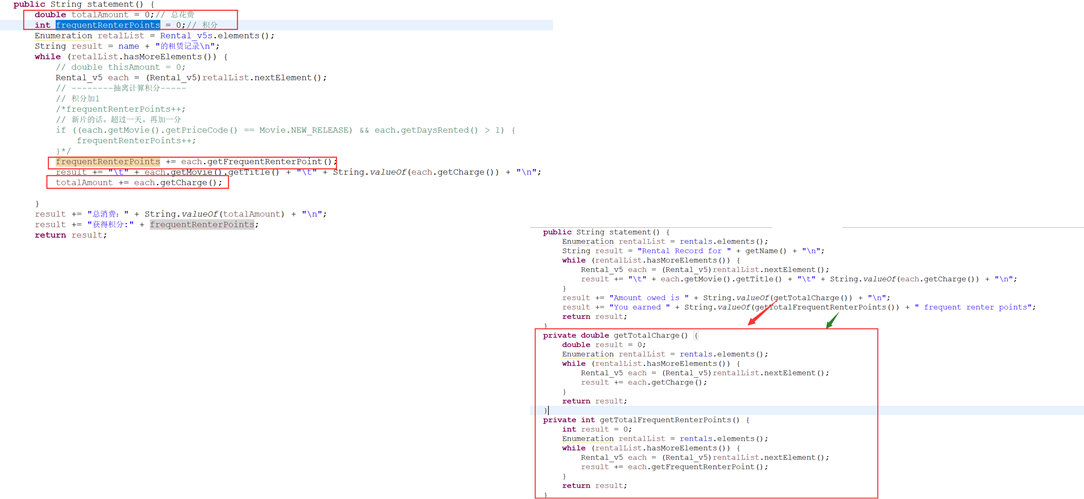Click the blue-selected frequentRenterPoints in int declaration

click(x=107, y=25)
